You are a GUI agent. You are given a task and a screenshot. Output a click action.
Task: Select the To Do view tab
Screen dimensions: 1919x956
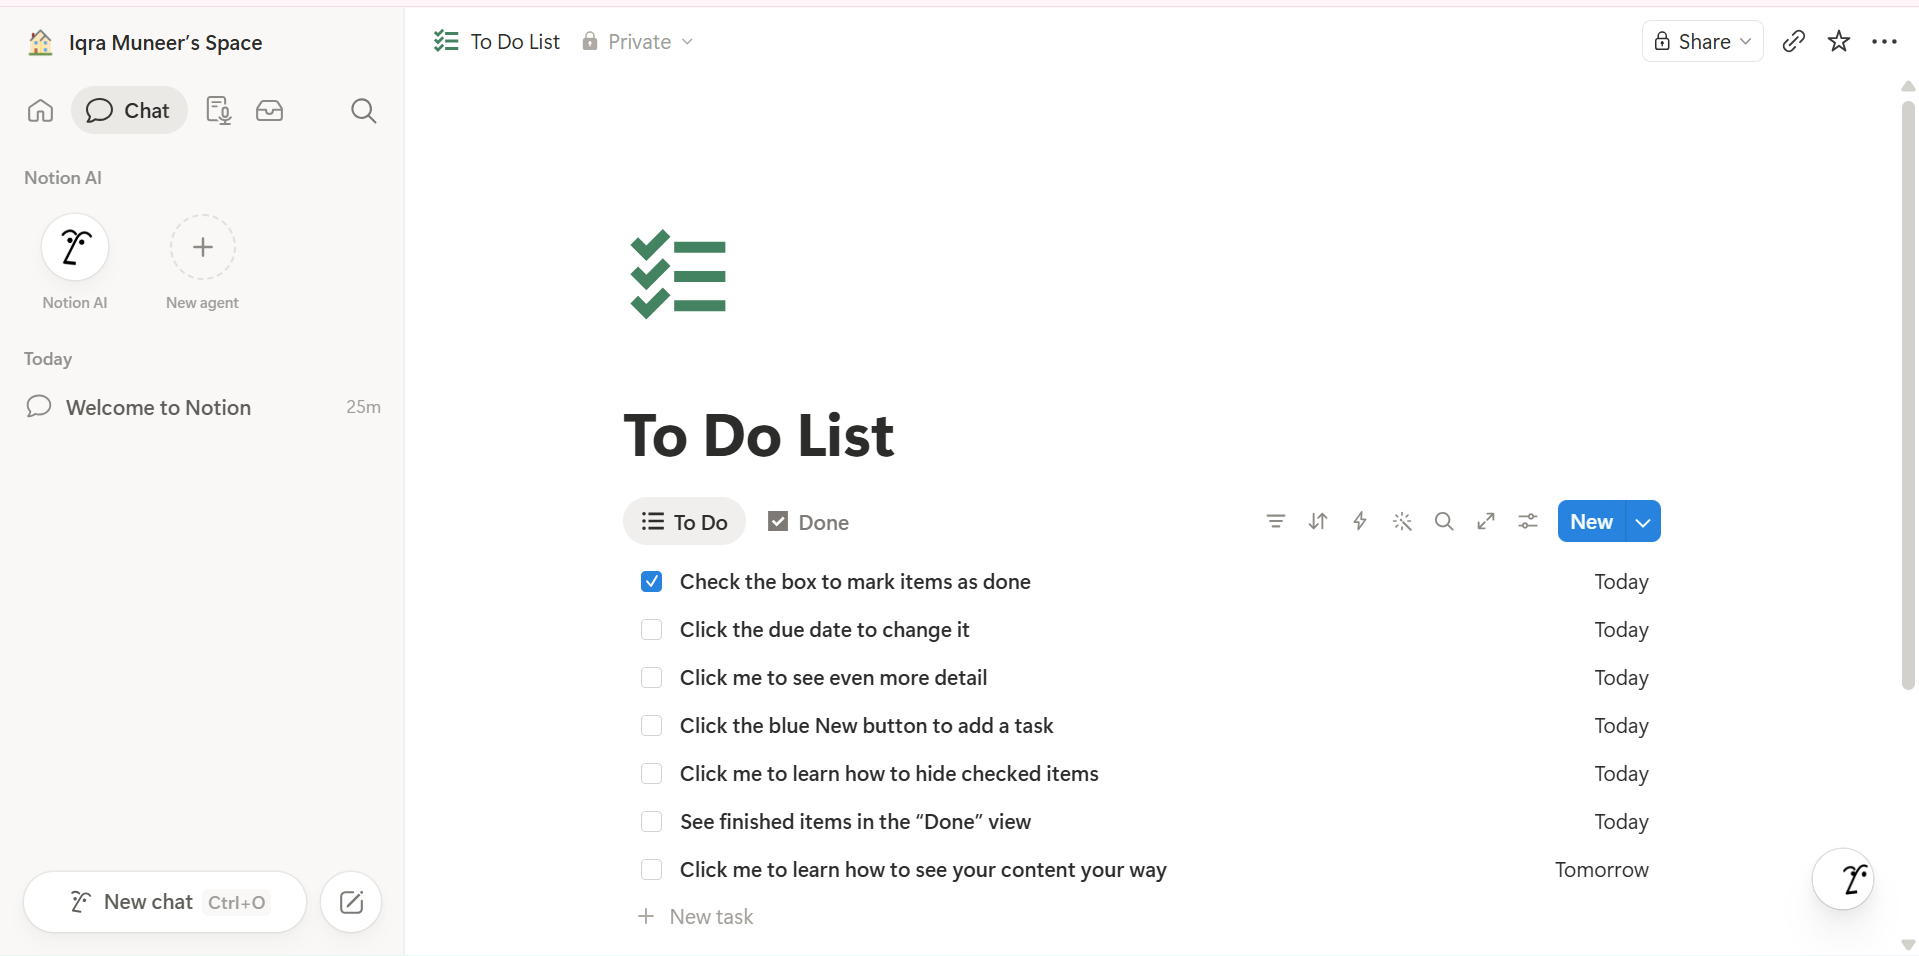click(x=685, y=522)
